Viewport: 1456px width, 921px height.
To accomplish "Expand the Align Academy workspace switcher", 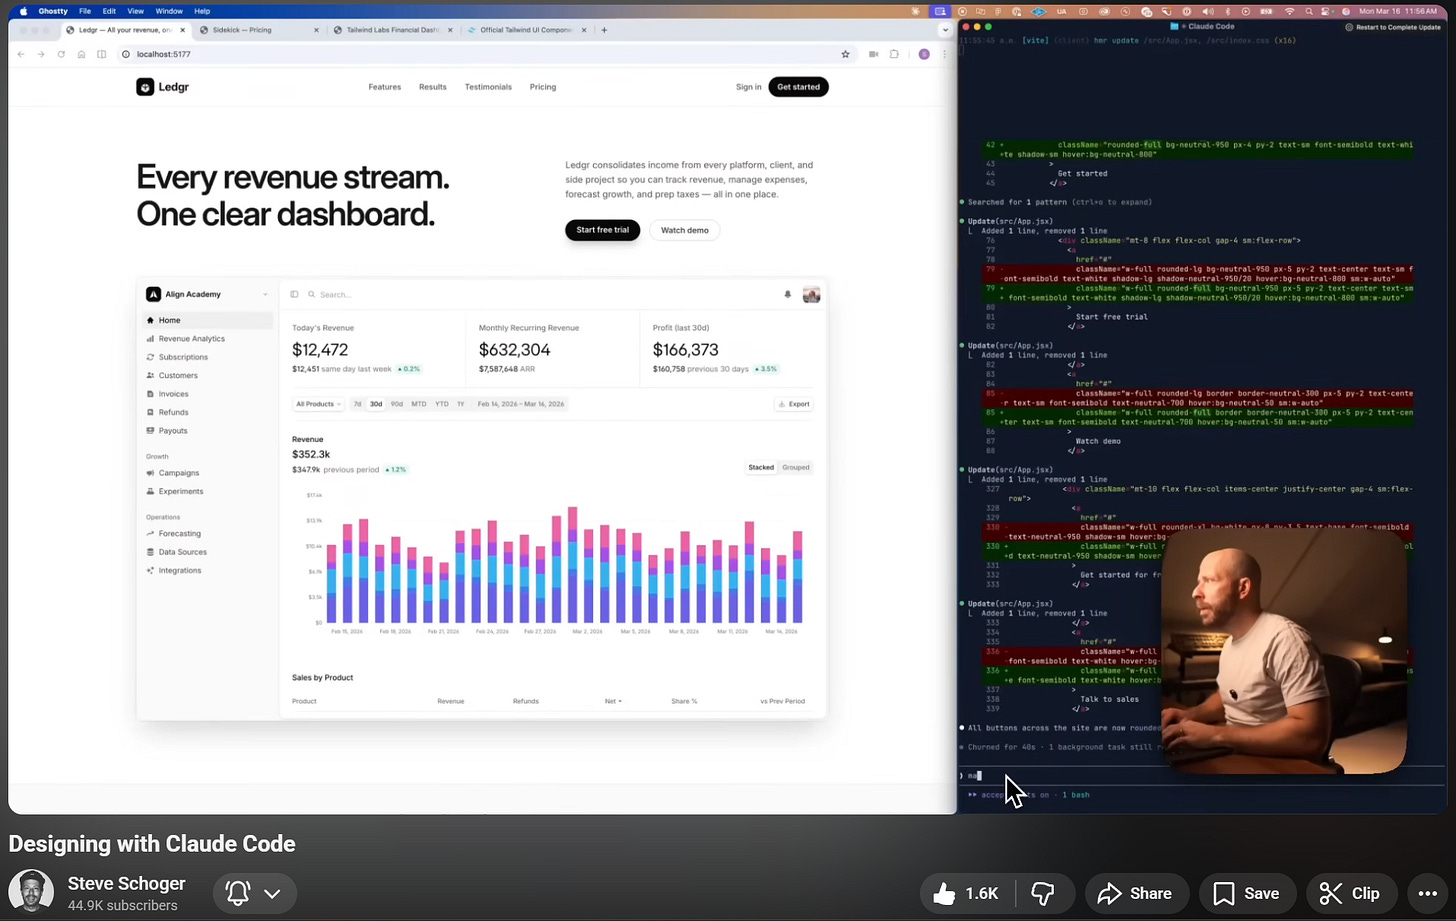I will 208,294.
